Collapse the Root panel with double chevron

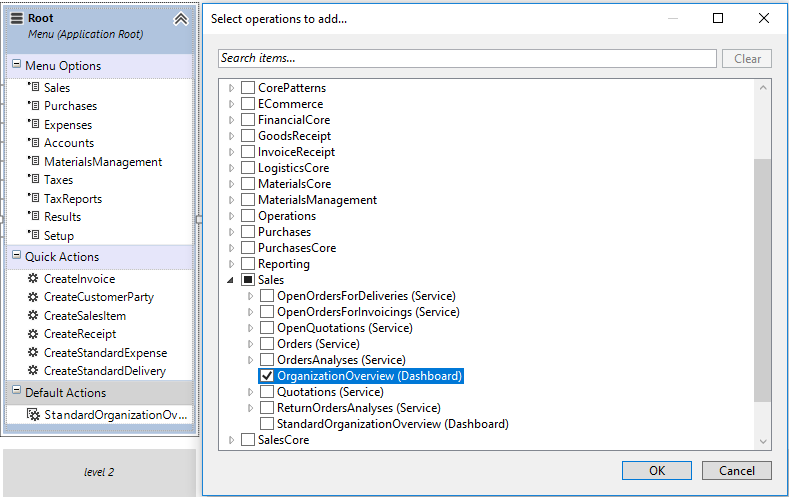click(x=181, y=19)
